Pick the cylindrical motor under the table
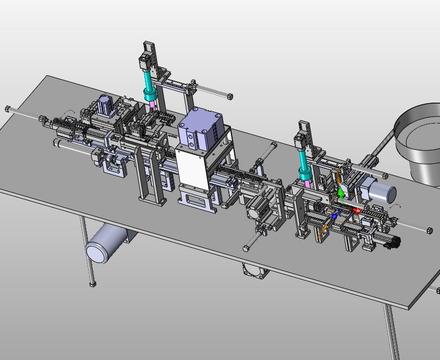 pos(106,243)
